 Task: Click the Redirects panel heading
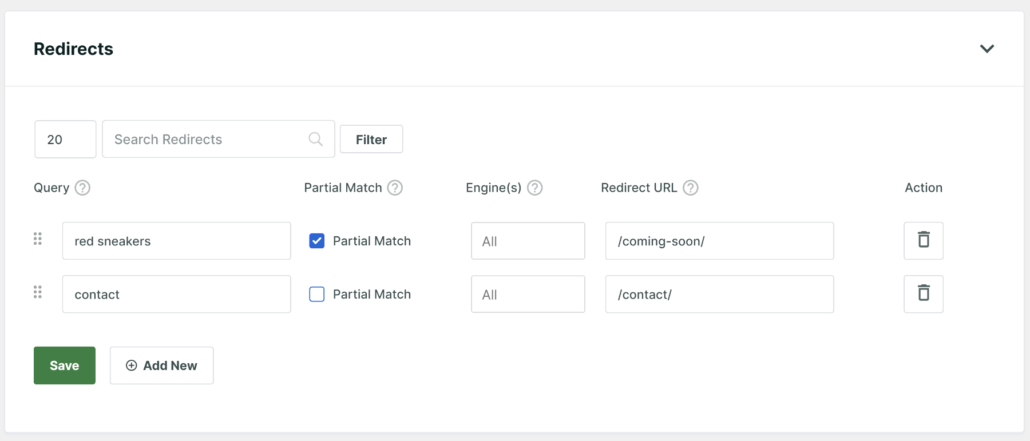pyautogui.click(x=74, y=49)
